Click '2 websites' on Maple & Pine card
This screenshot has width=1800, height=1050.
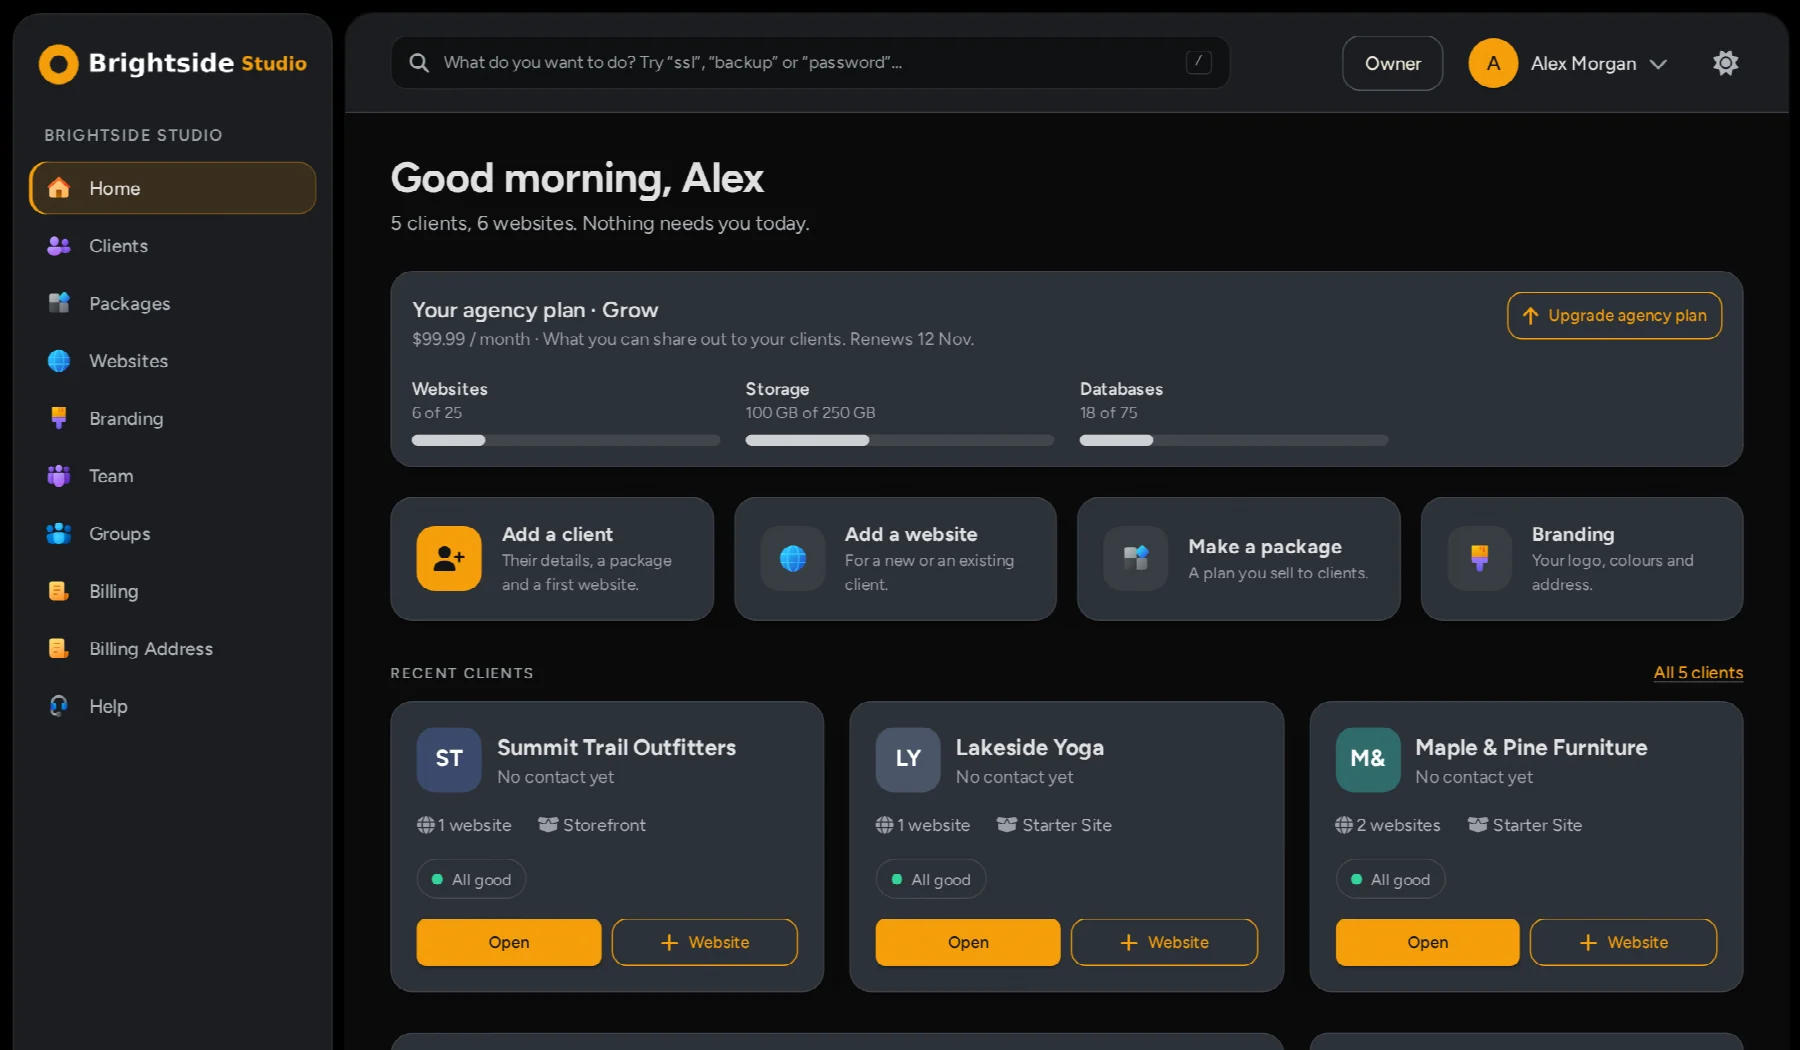coord(1388,825)
